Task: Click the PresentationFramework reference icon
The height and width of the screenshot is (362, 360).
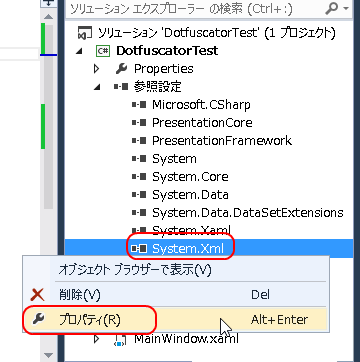Action: click(139, 141)
